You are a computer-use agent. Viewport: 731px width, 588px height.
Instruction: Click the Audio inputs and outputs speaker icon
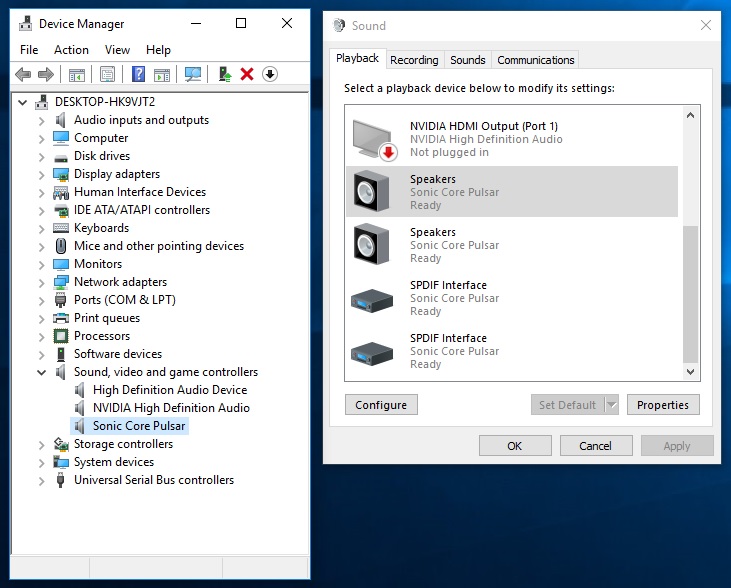pyautogui.click(x=61, y=120)
